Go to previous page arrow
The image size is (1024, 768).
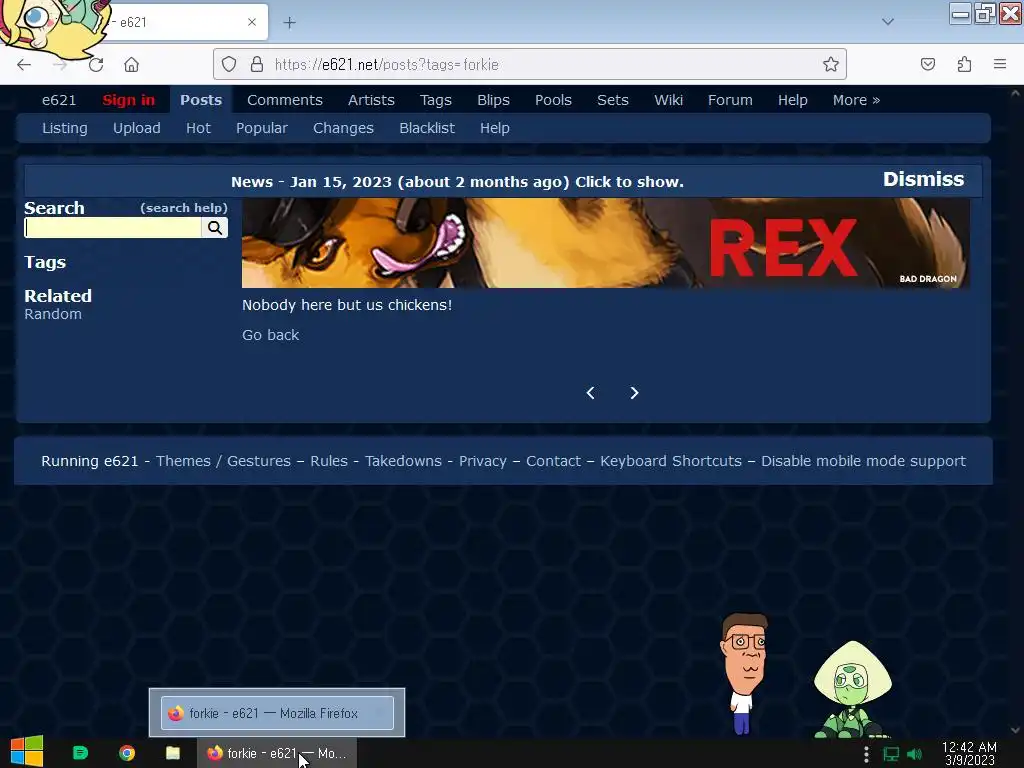(x=590, y=392)
